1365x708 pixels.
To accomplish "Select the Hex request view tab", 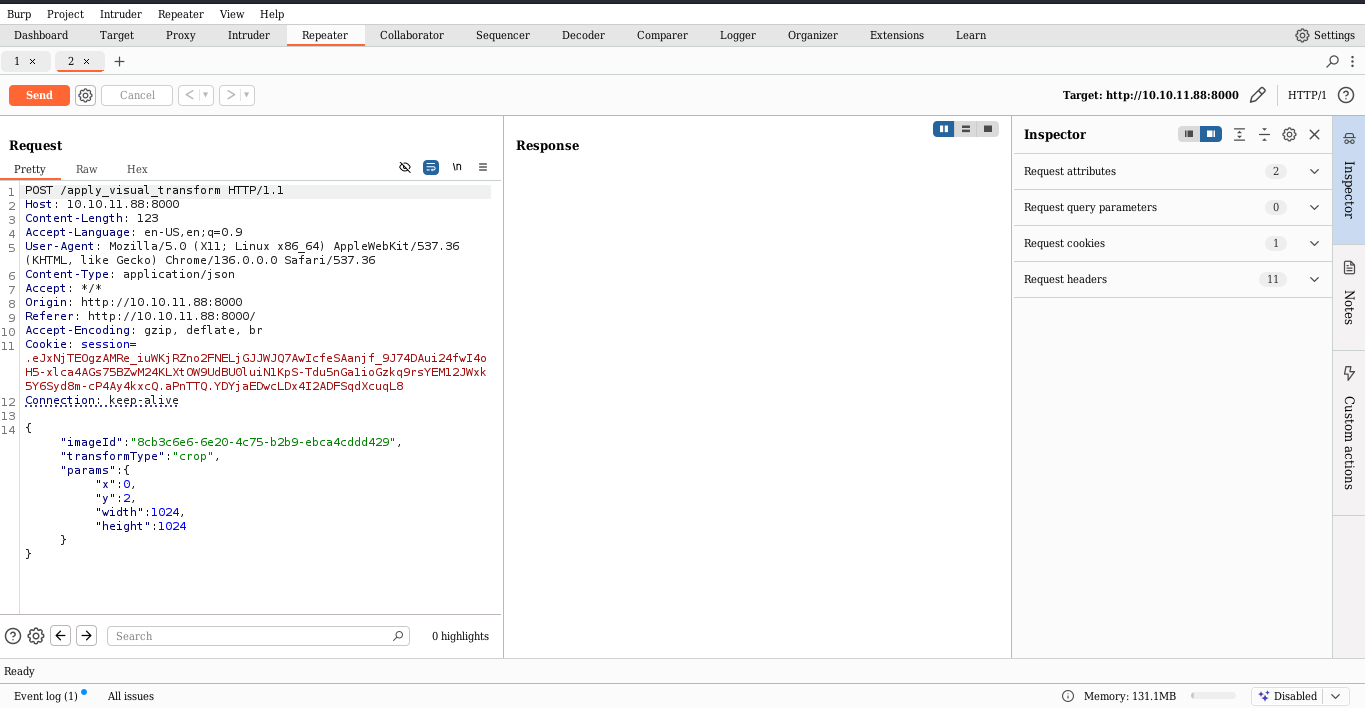I will [137, 169].
